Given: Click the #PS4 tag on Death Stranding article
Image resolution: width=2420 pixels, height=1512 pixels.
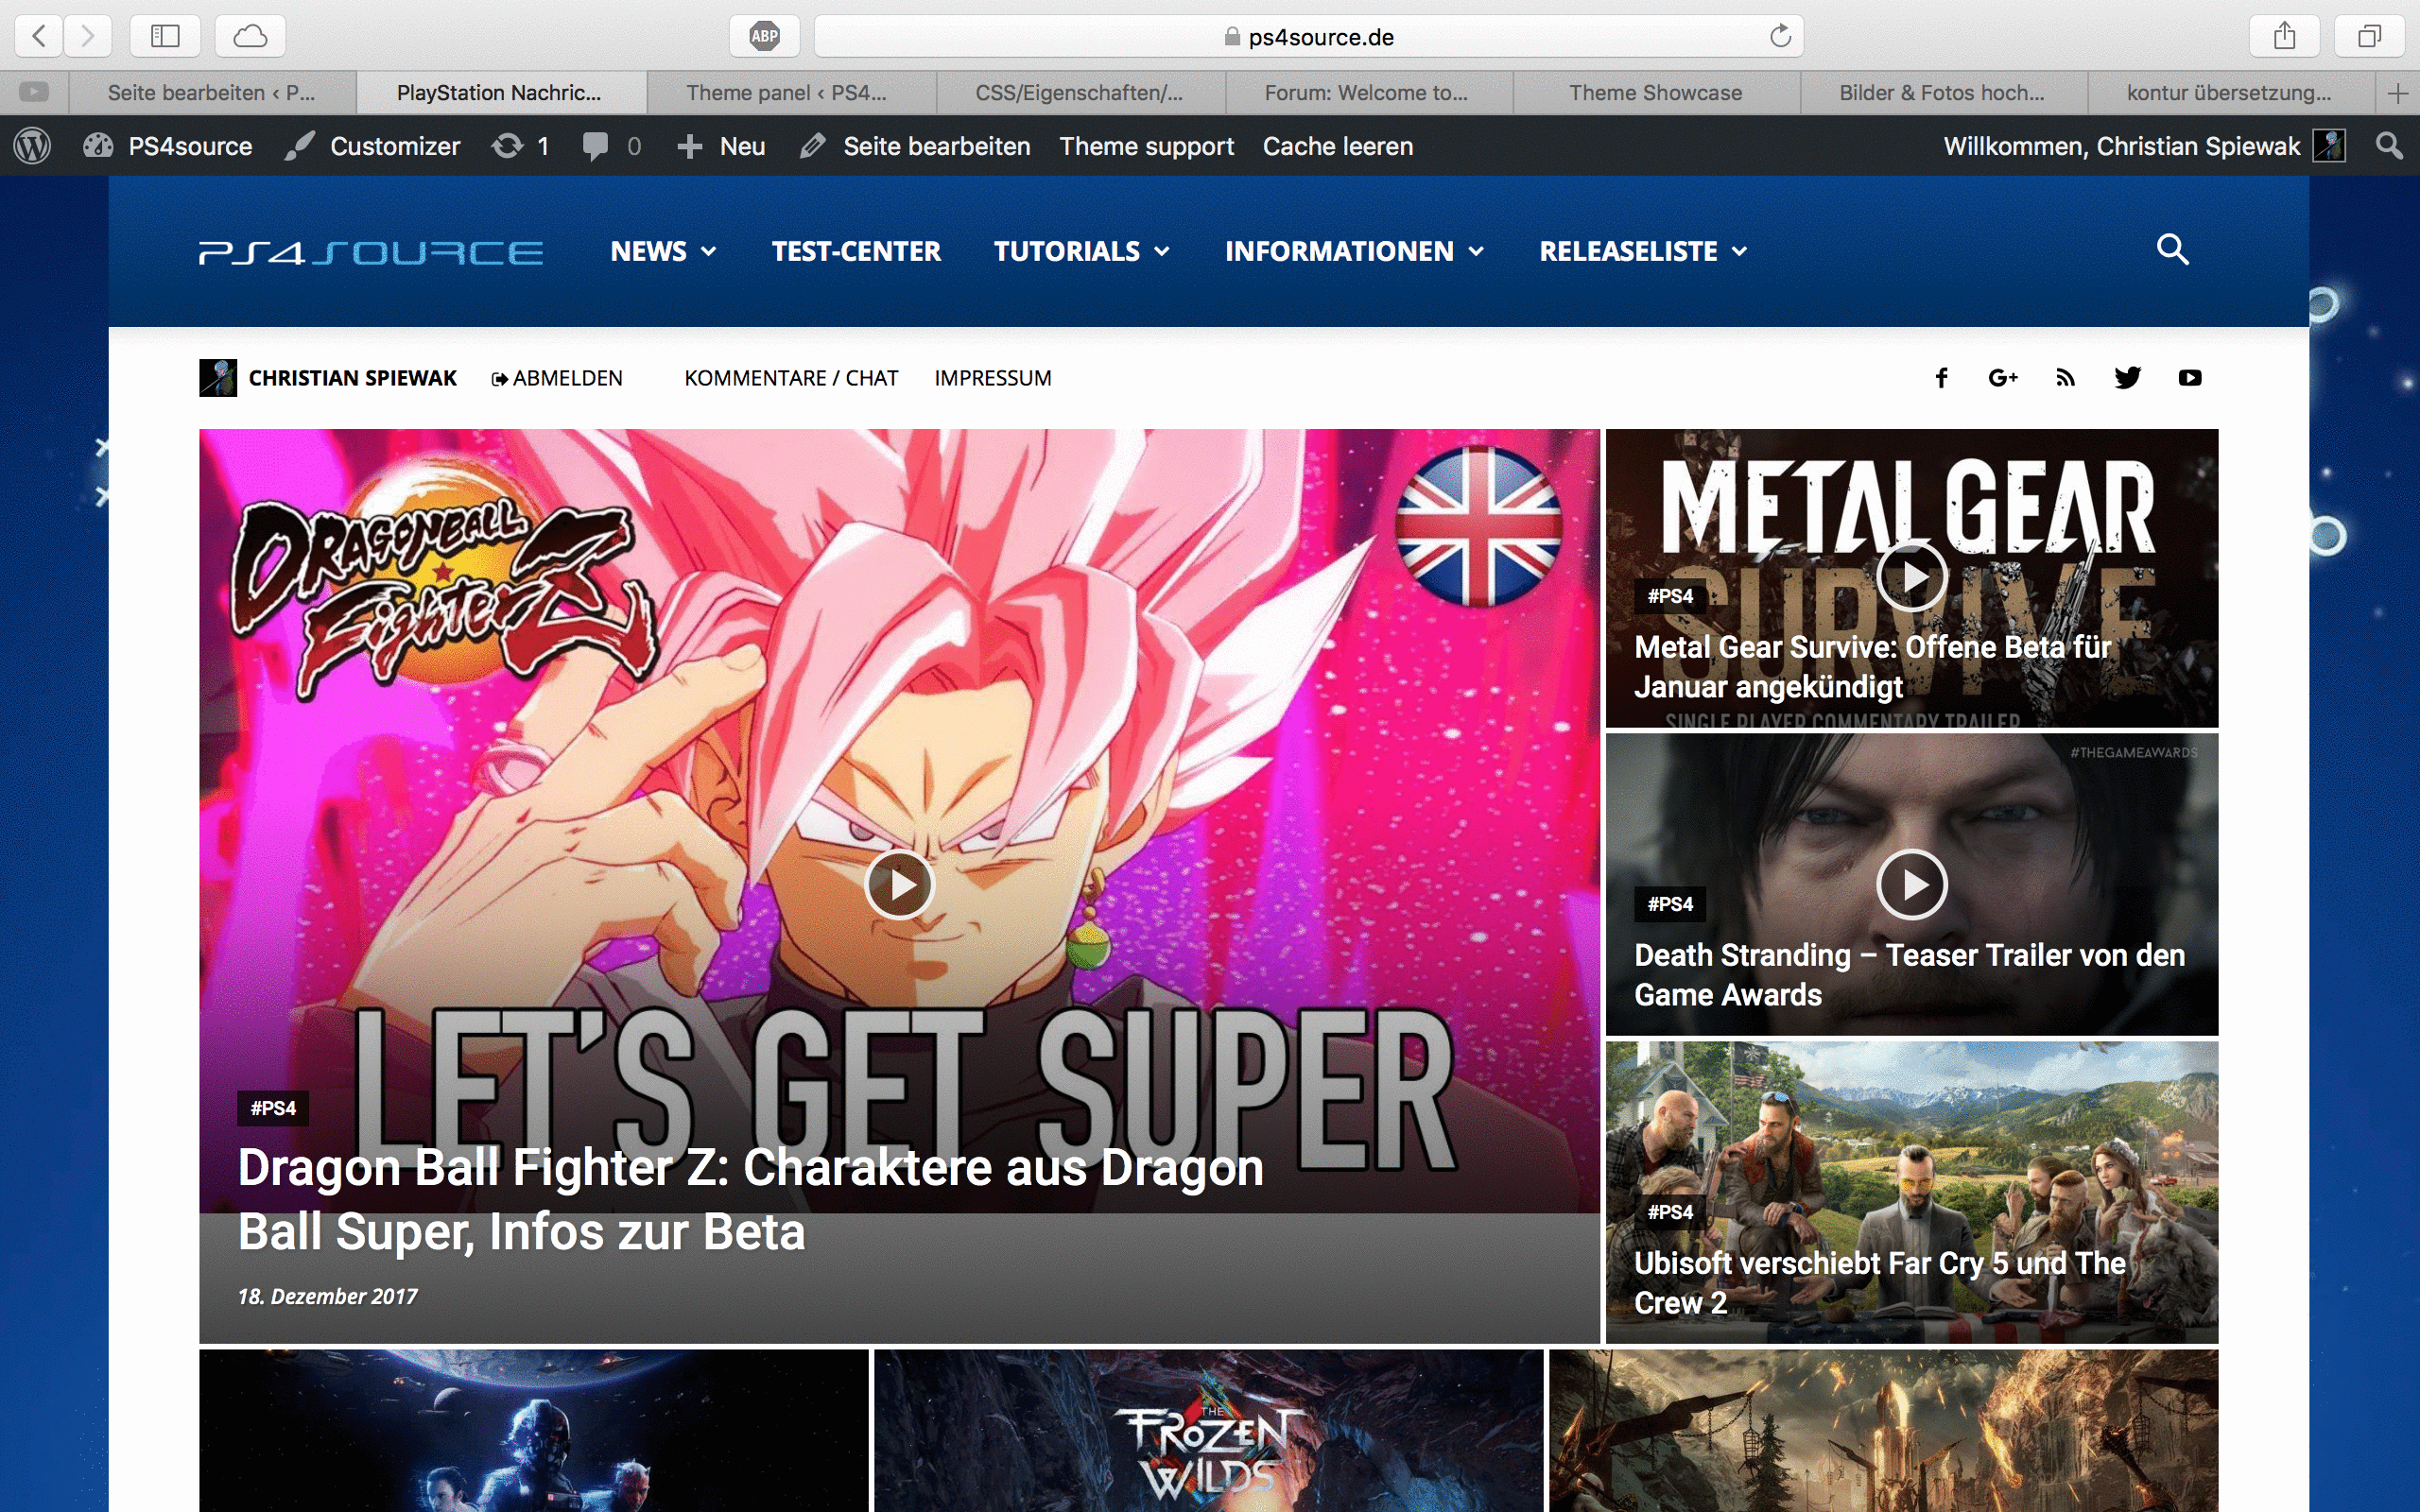Looking at the screenshot, I should tap(1670, 904).
